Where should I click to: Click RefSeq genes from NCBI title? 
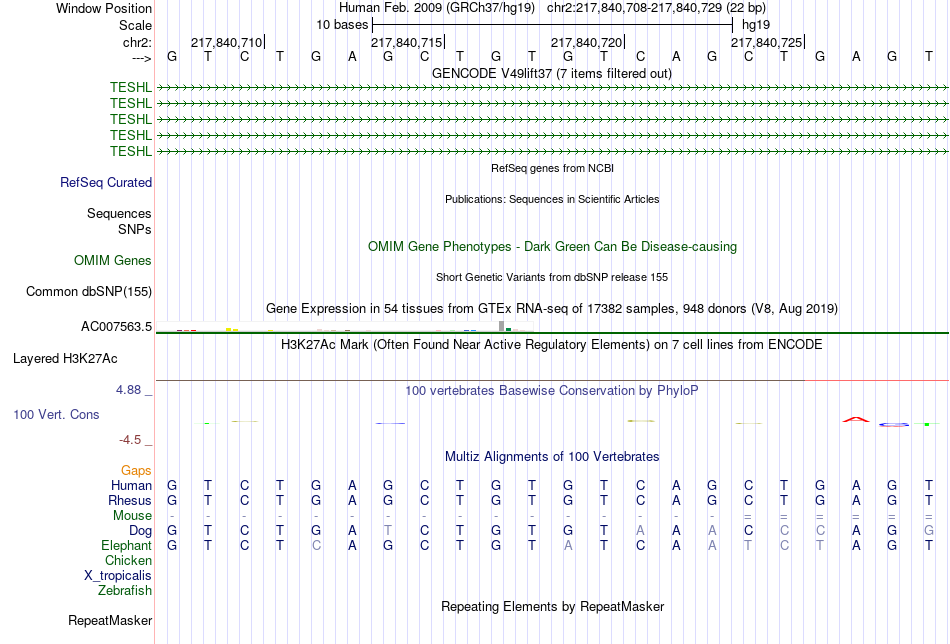[x=553, y=168]
